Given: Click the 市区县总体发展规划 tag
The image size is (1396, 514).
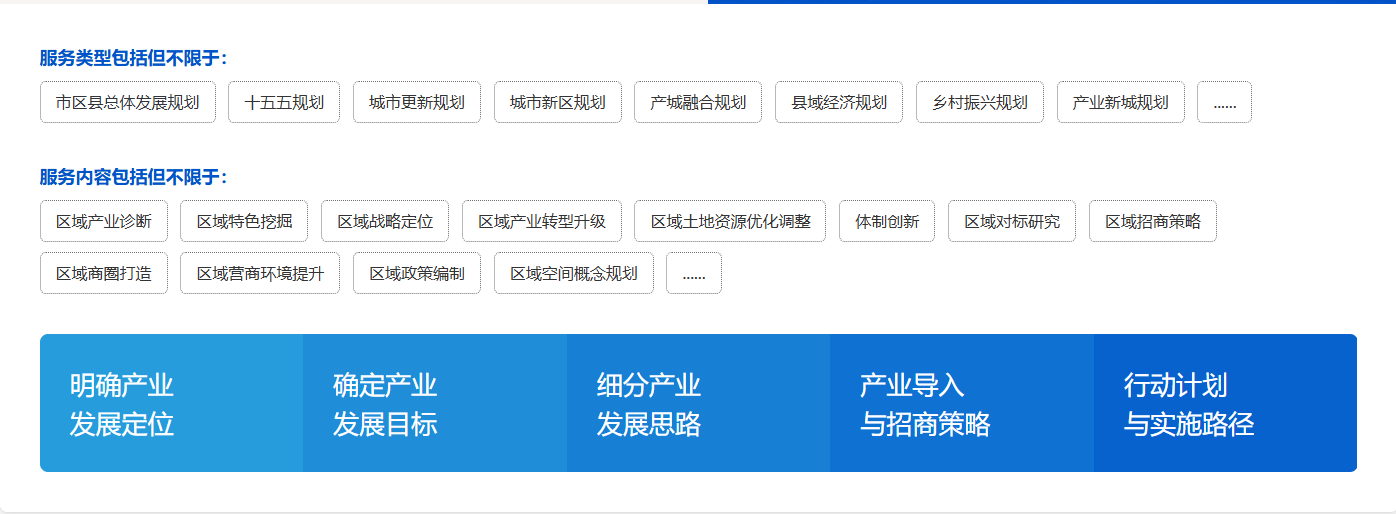Looking at the screenshot, I should [x=128, y=102].
